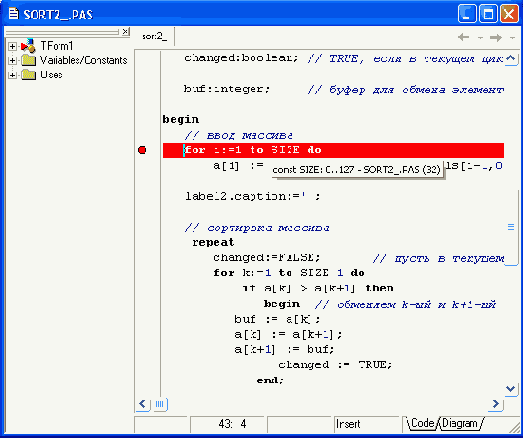Click the TForm1 class icon
Image resolution: width=523 pixels, height=438 pixels.
pyautogui.click(x=28, y=46)
